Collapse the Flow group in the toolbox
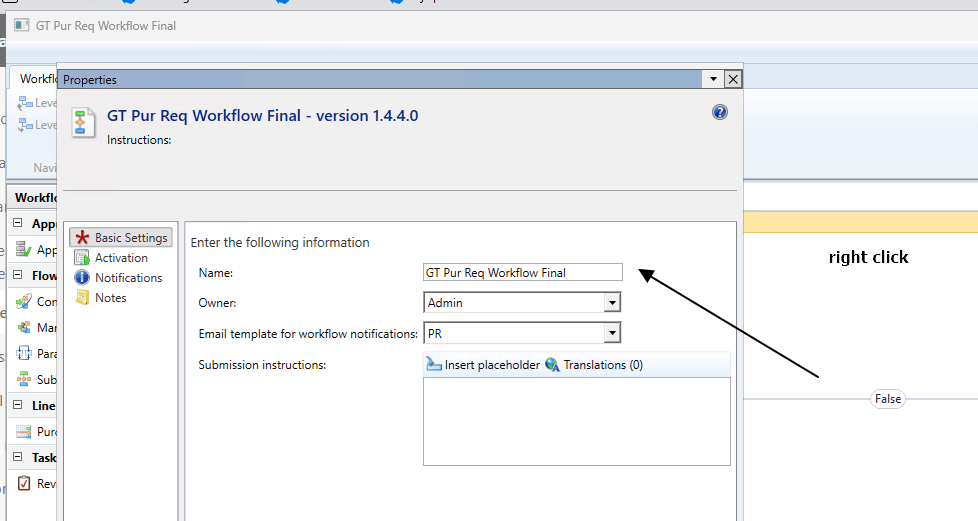 point(18,276)
